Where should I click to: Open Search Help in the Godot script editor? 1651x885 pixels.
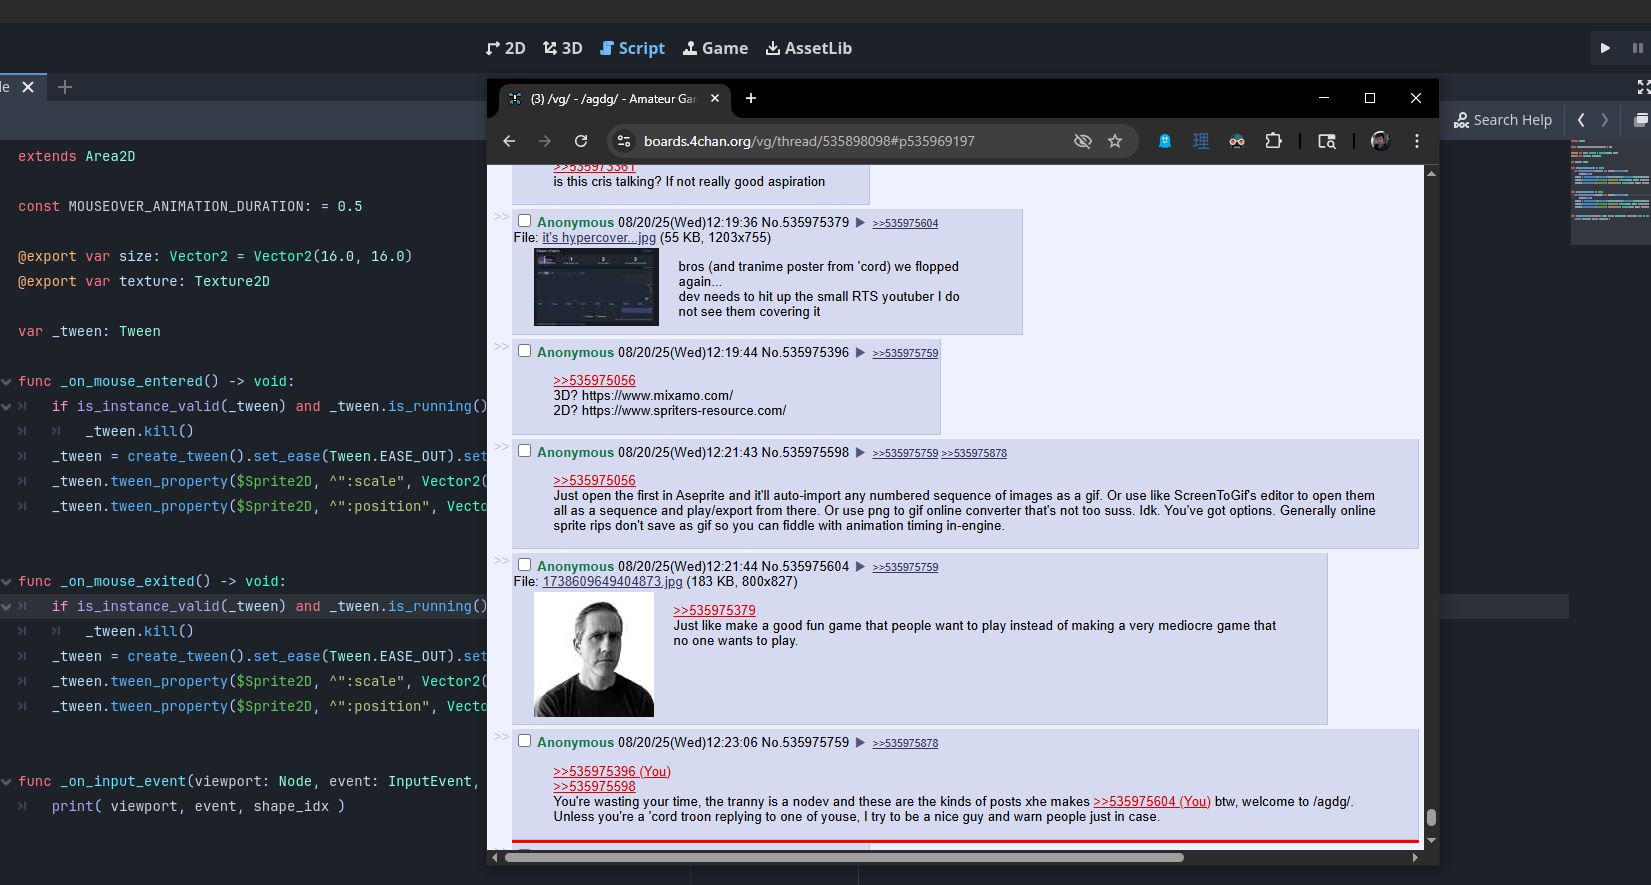[1503, 120]
